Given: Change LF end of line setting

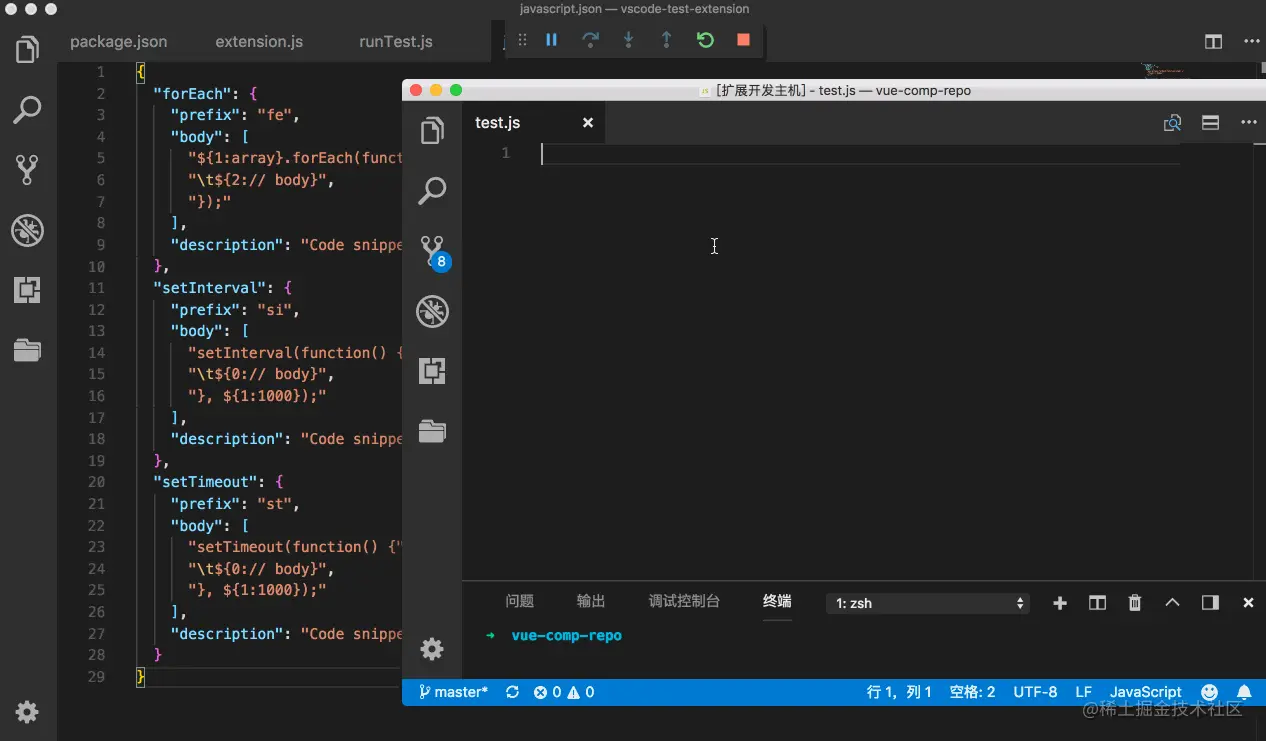Looking at the screenshot, I should coord(1083,692).
